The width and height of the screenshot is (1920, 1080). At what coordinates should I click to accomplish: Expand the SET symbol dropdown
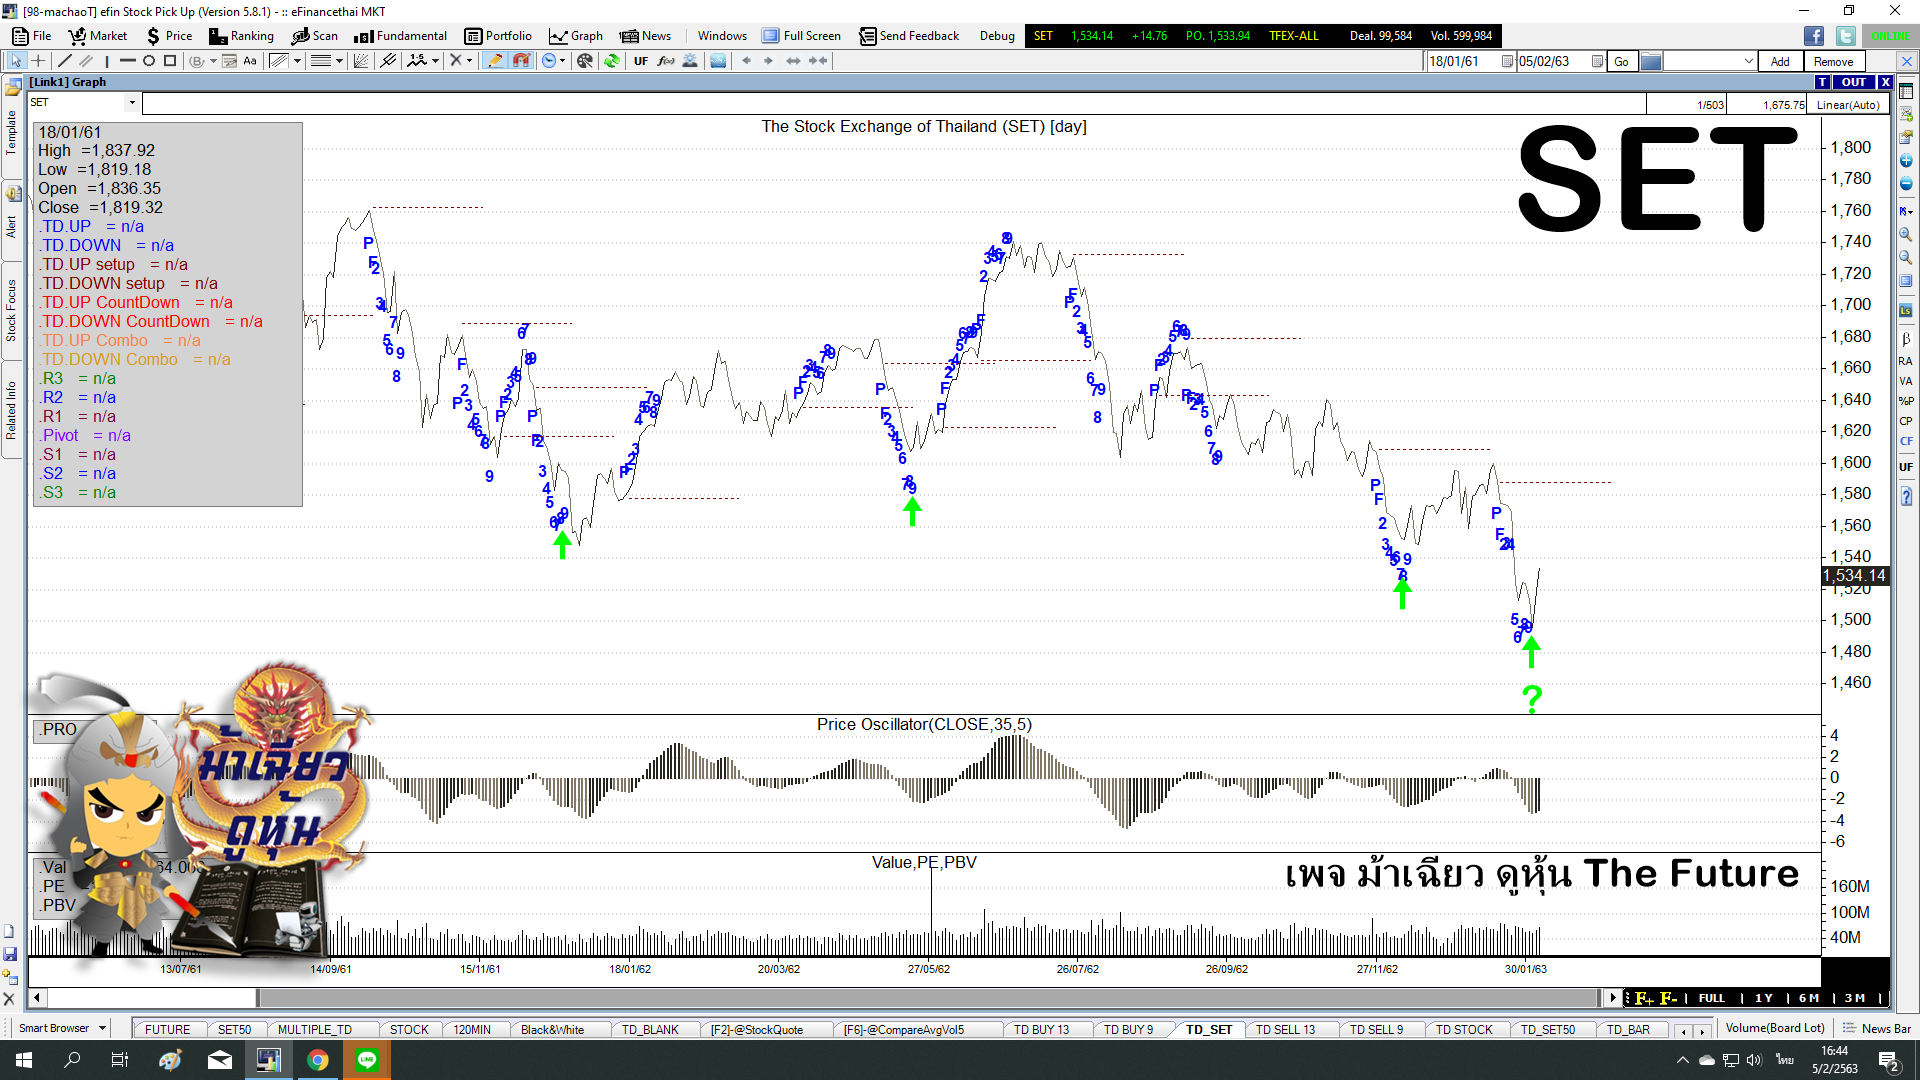131,103
